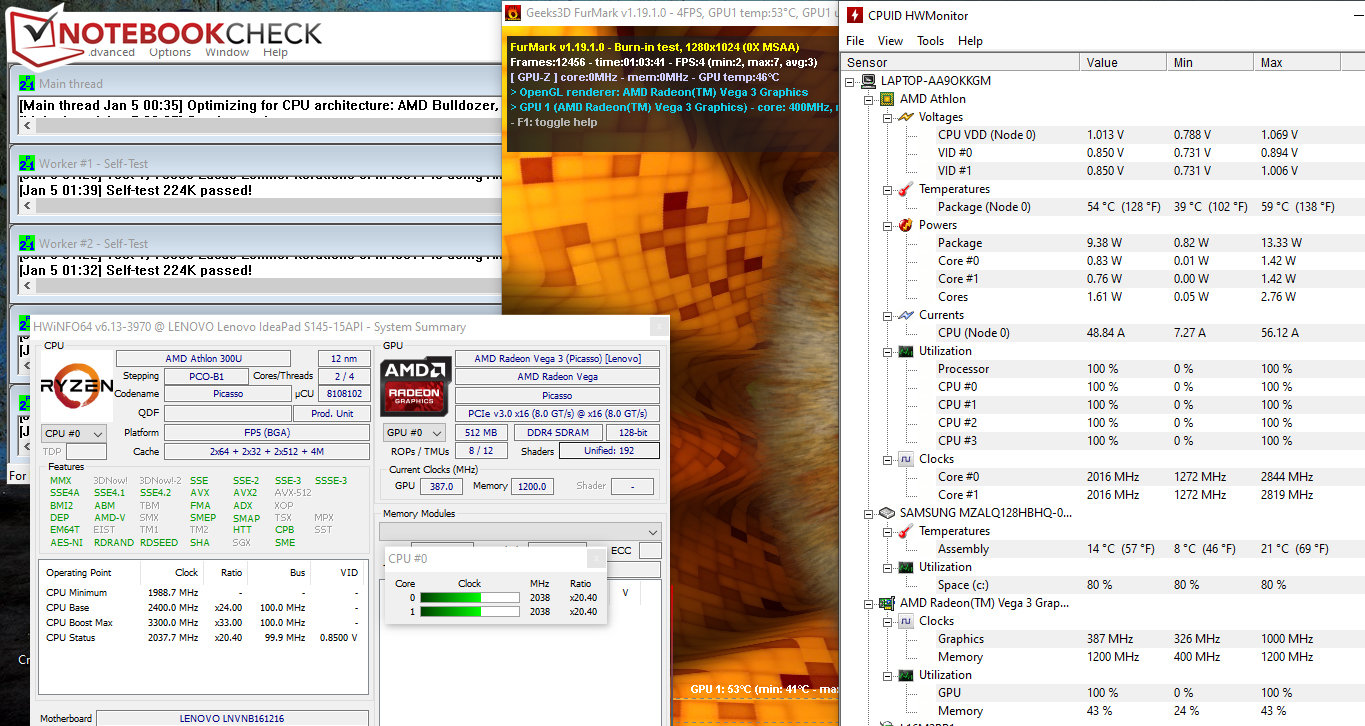Click the HWMonitor app icon in title bar

coord(856,15)
